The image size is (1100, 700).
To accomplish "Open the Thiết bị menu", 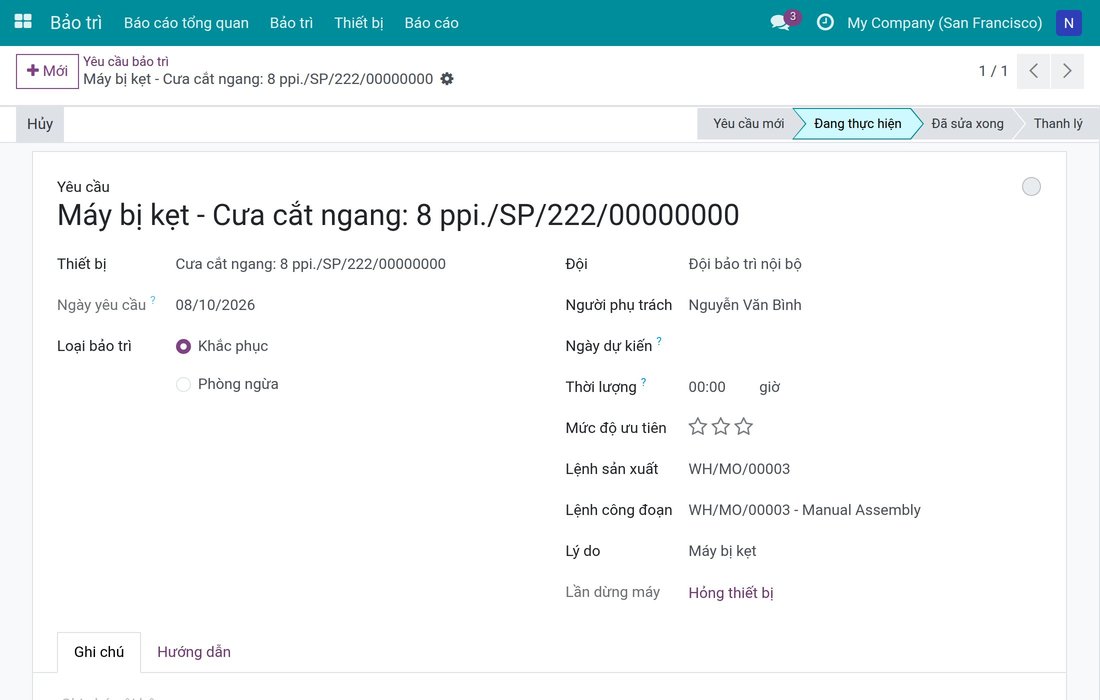I will (x=358, y=22).
